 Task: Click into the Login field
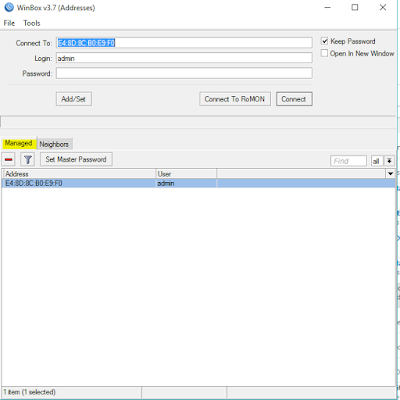pos(184,58)
